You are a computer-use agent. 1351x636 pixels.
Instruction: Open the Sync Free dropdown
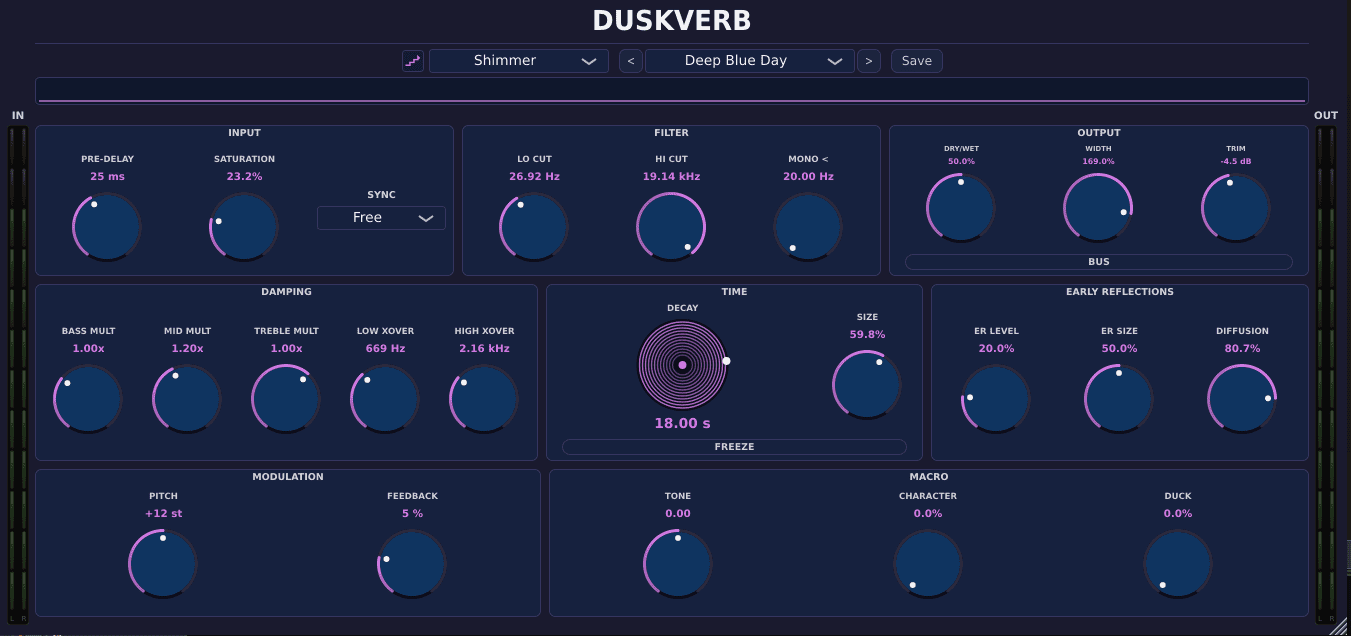pyautogui.click(x=381, y=218)
